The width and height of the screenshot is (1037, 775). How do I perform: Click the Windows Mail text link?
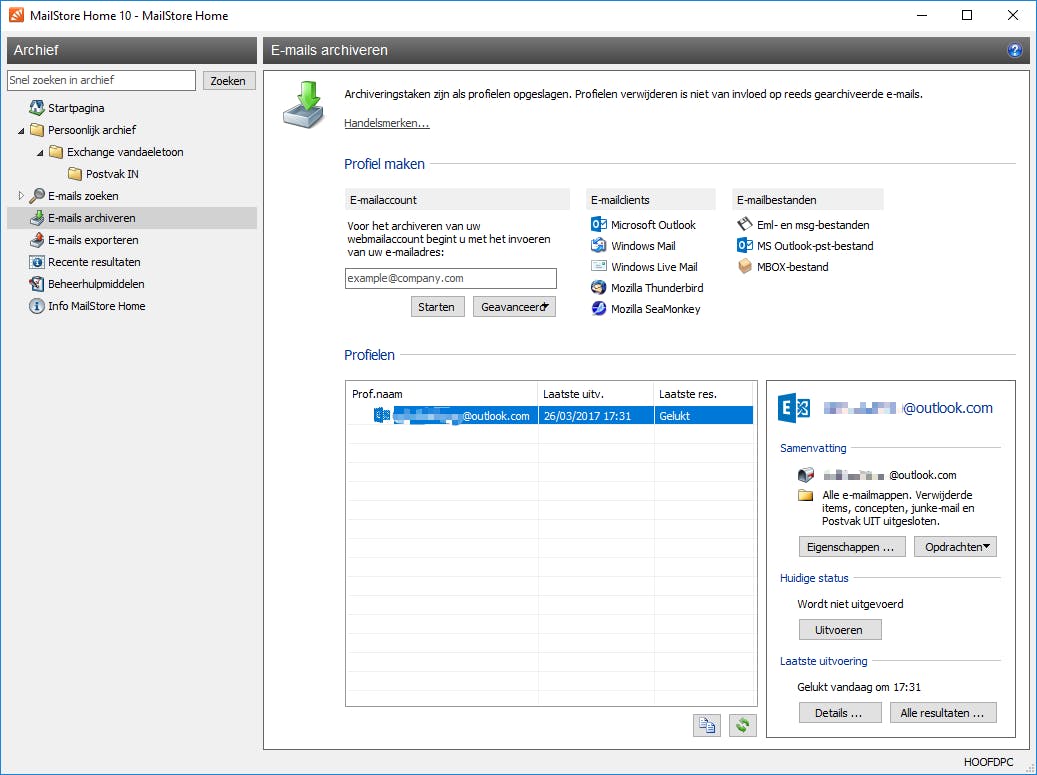[643, 246]
